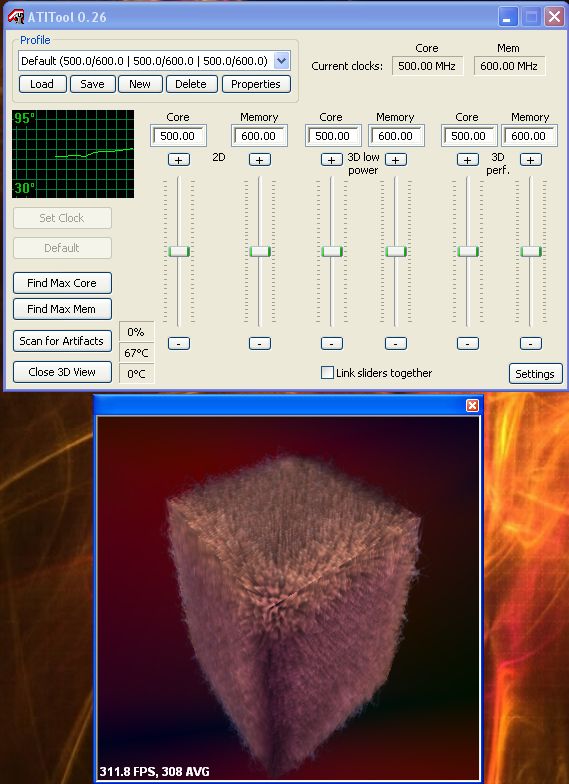Enable Link sliders together checkbox
This screenshot has width=569, height=784.
327,372
